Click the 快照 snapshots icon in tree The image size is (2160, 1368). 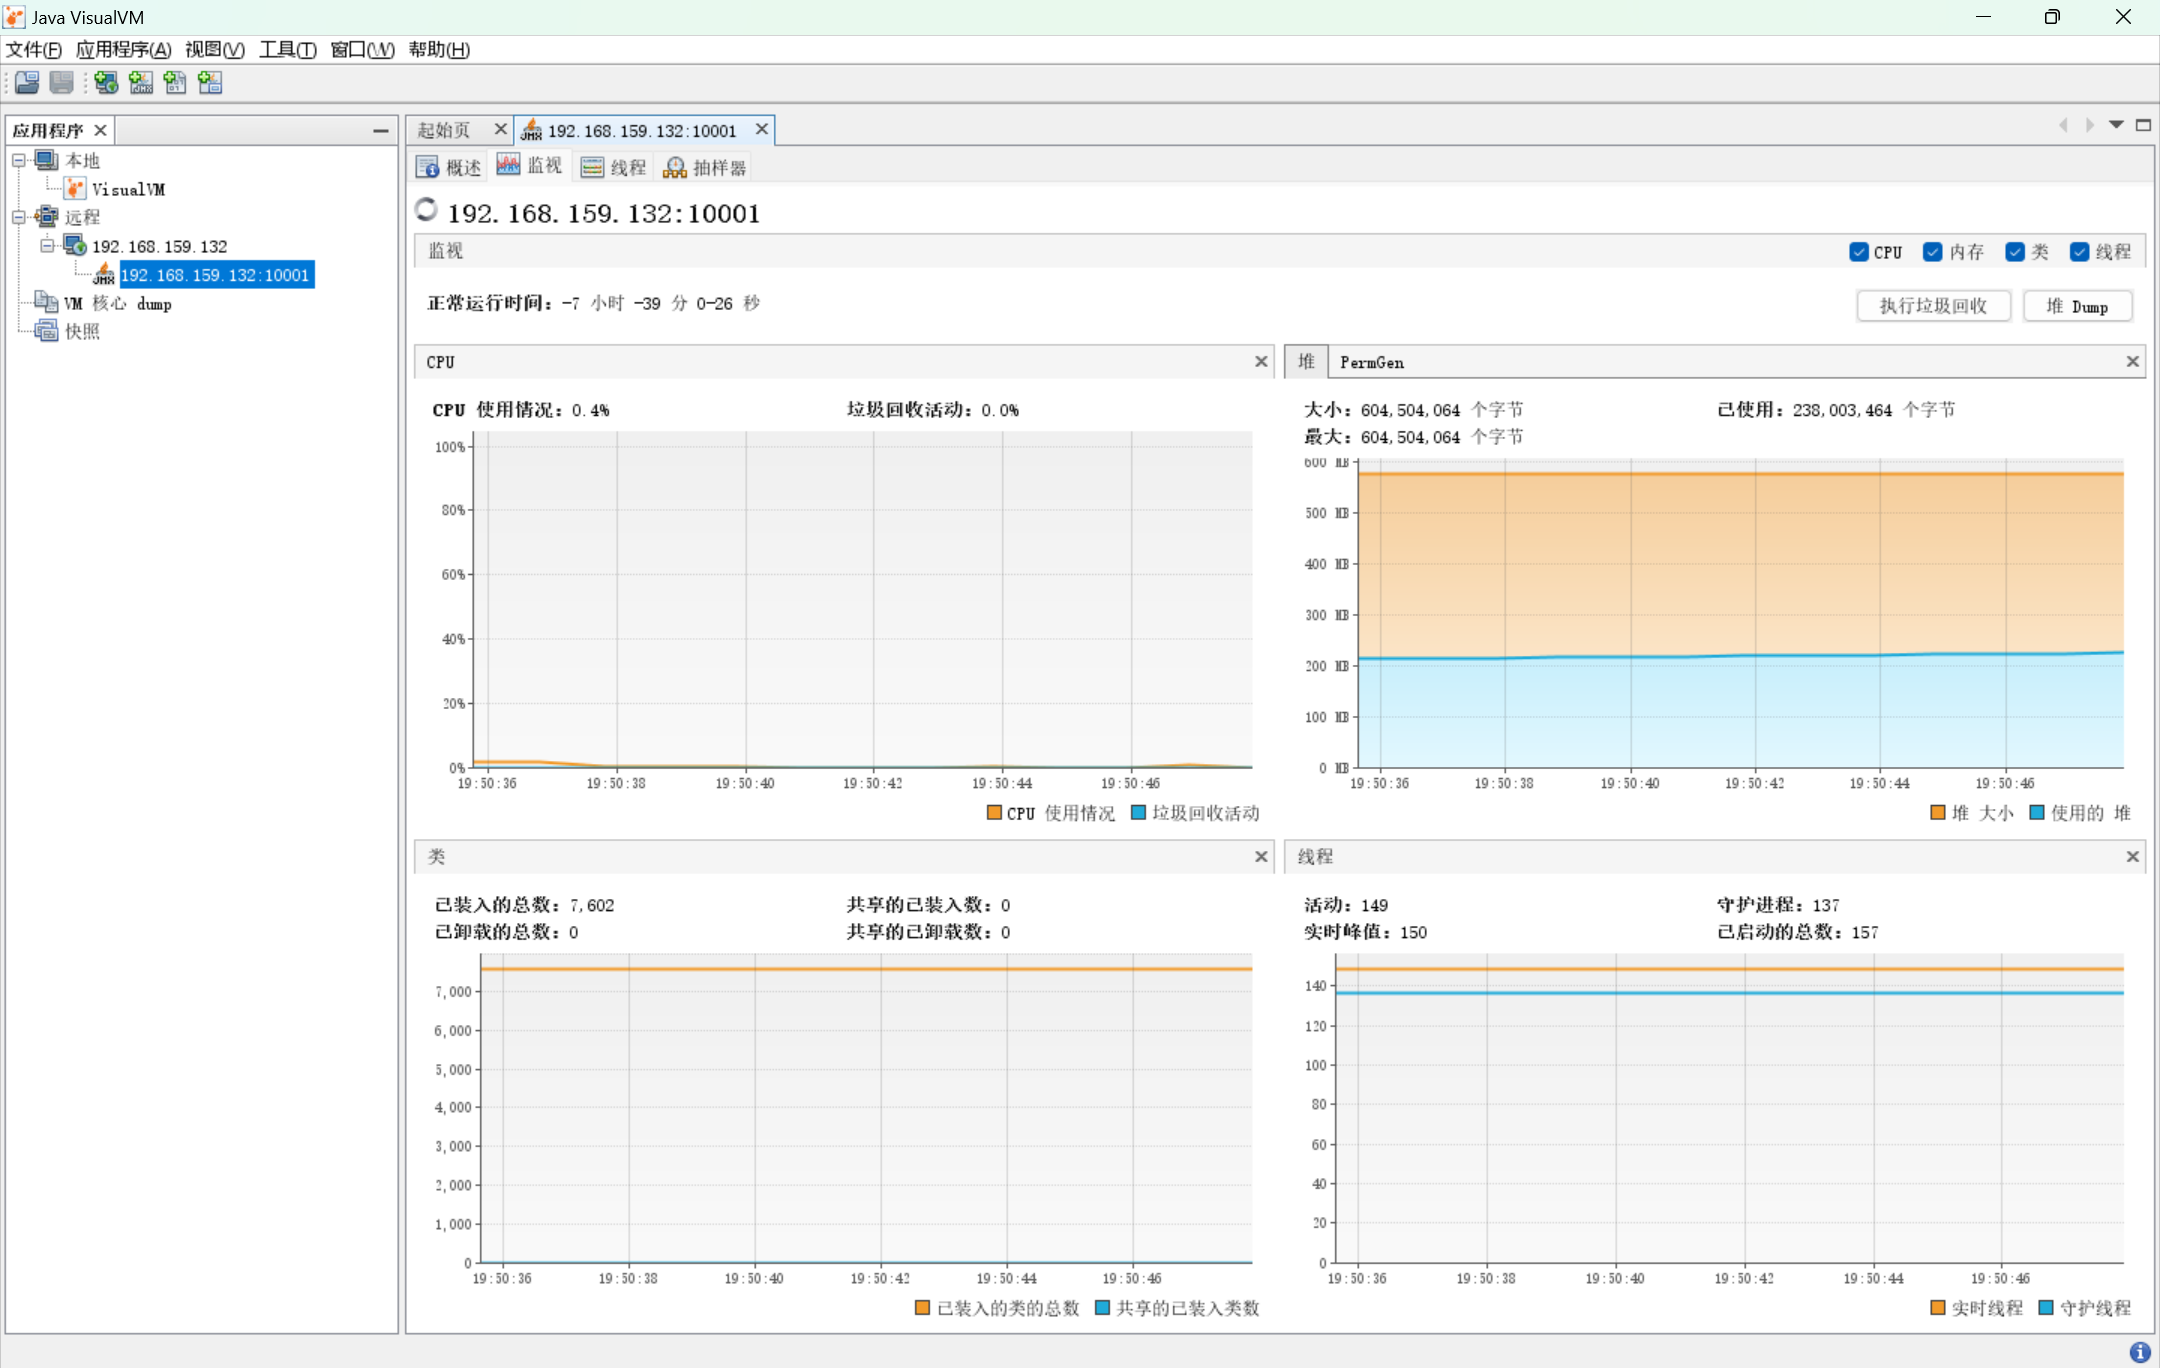[46, 331]
